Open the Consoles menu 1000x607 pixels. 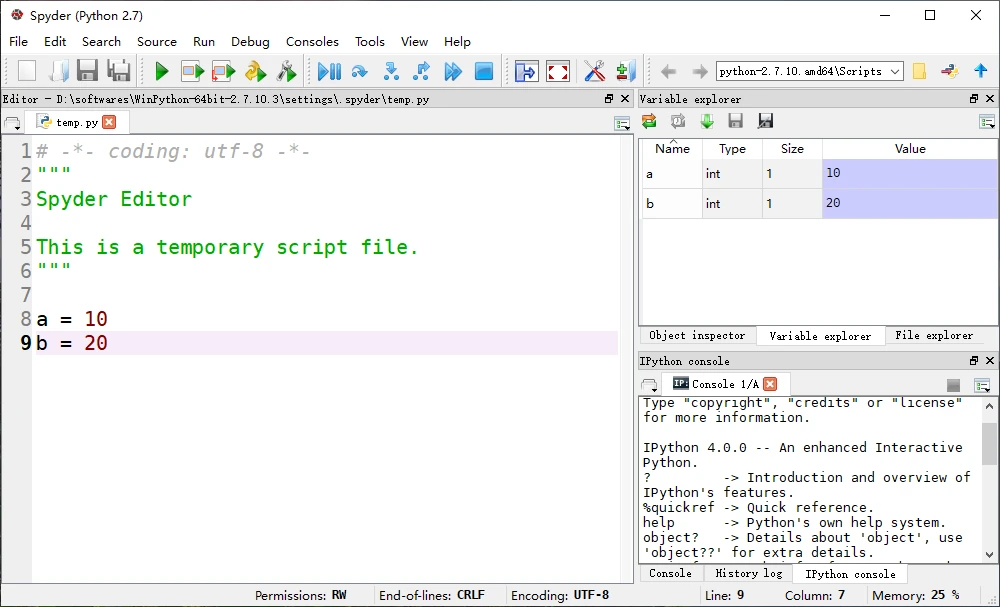pyautogui.click(x=312, y=41)
